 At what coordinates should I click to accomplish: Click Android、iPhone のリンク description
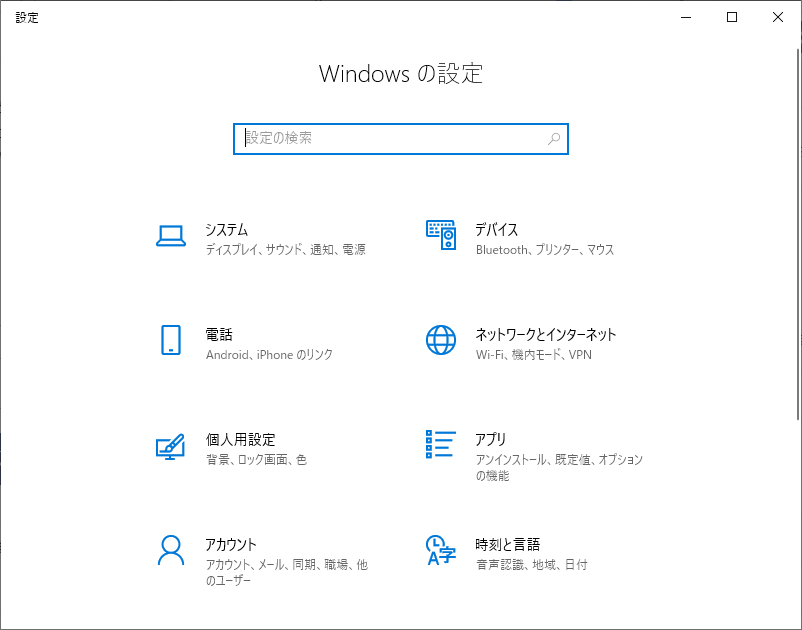coord(269,354)
